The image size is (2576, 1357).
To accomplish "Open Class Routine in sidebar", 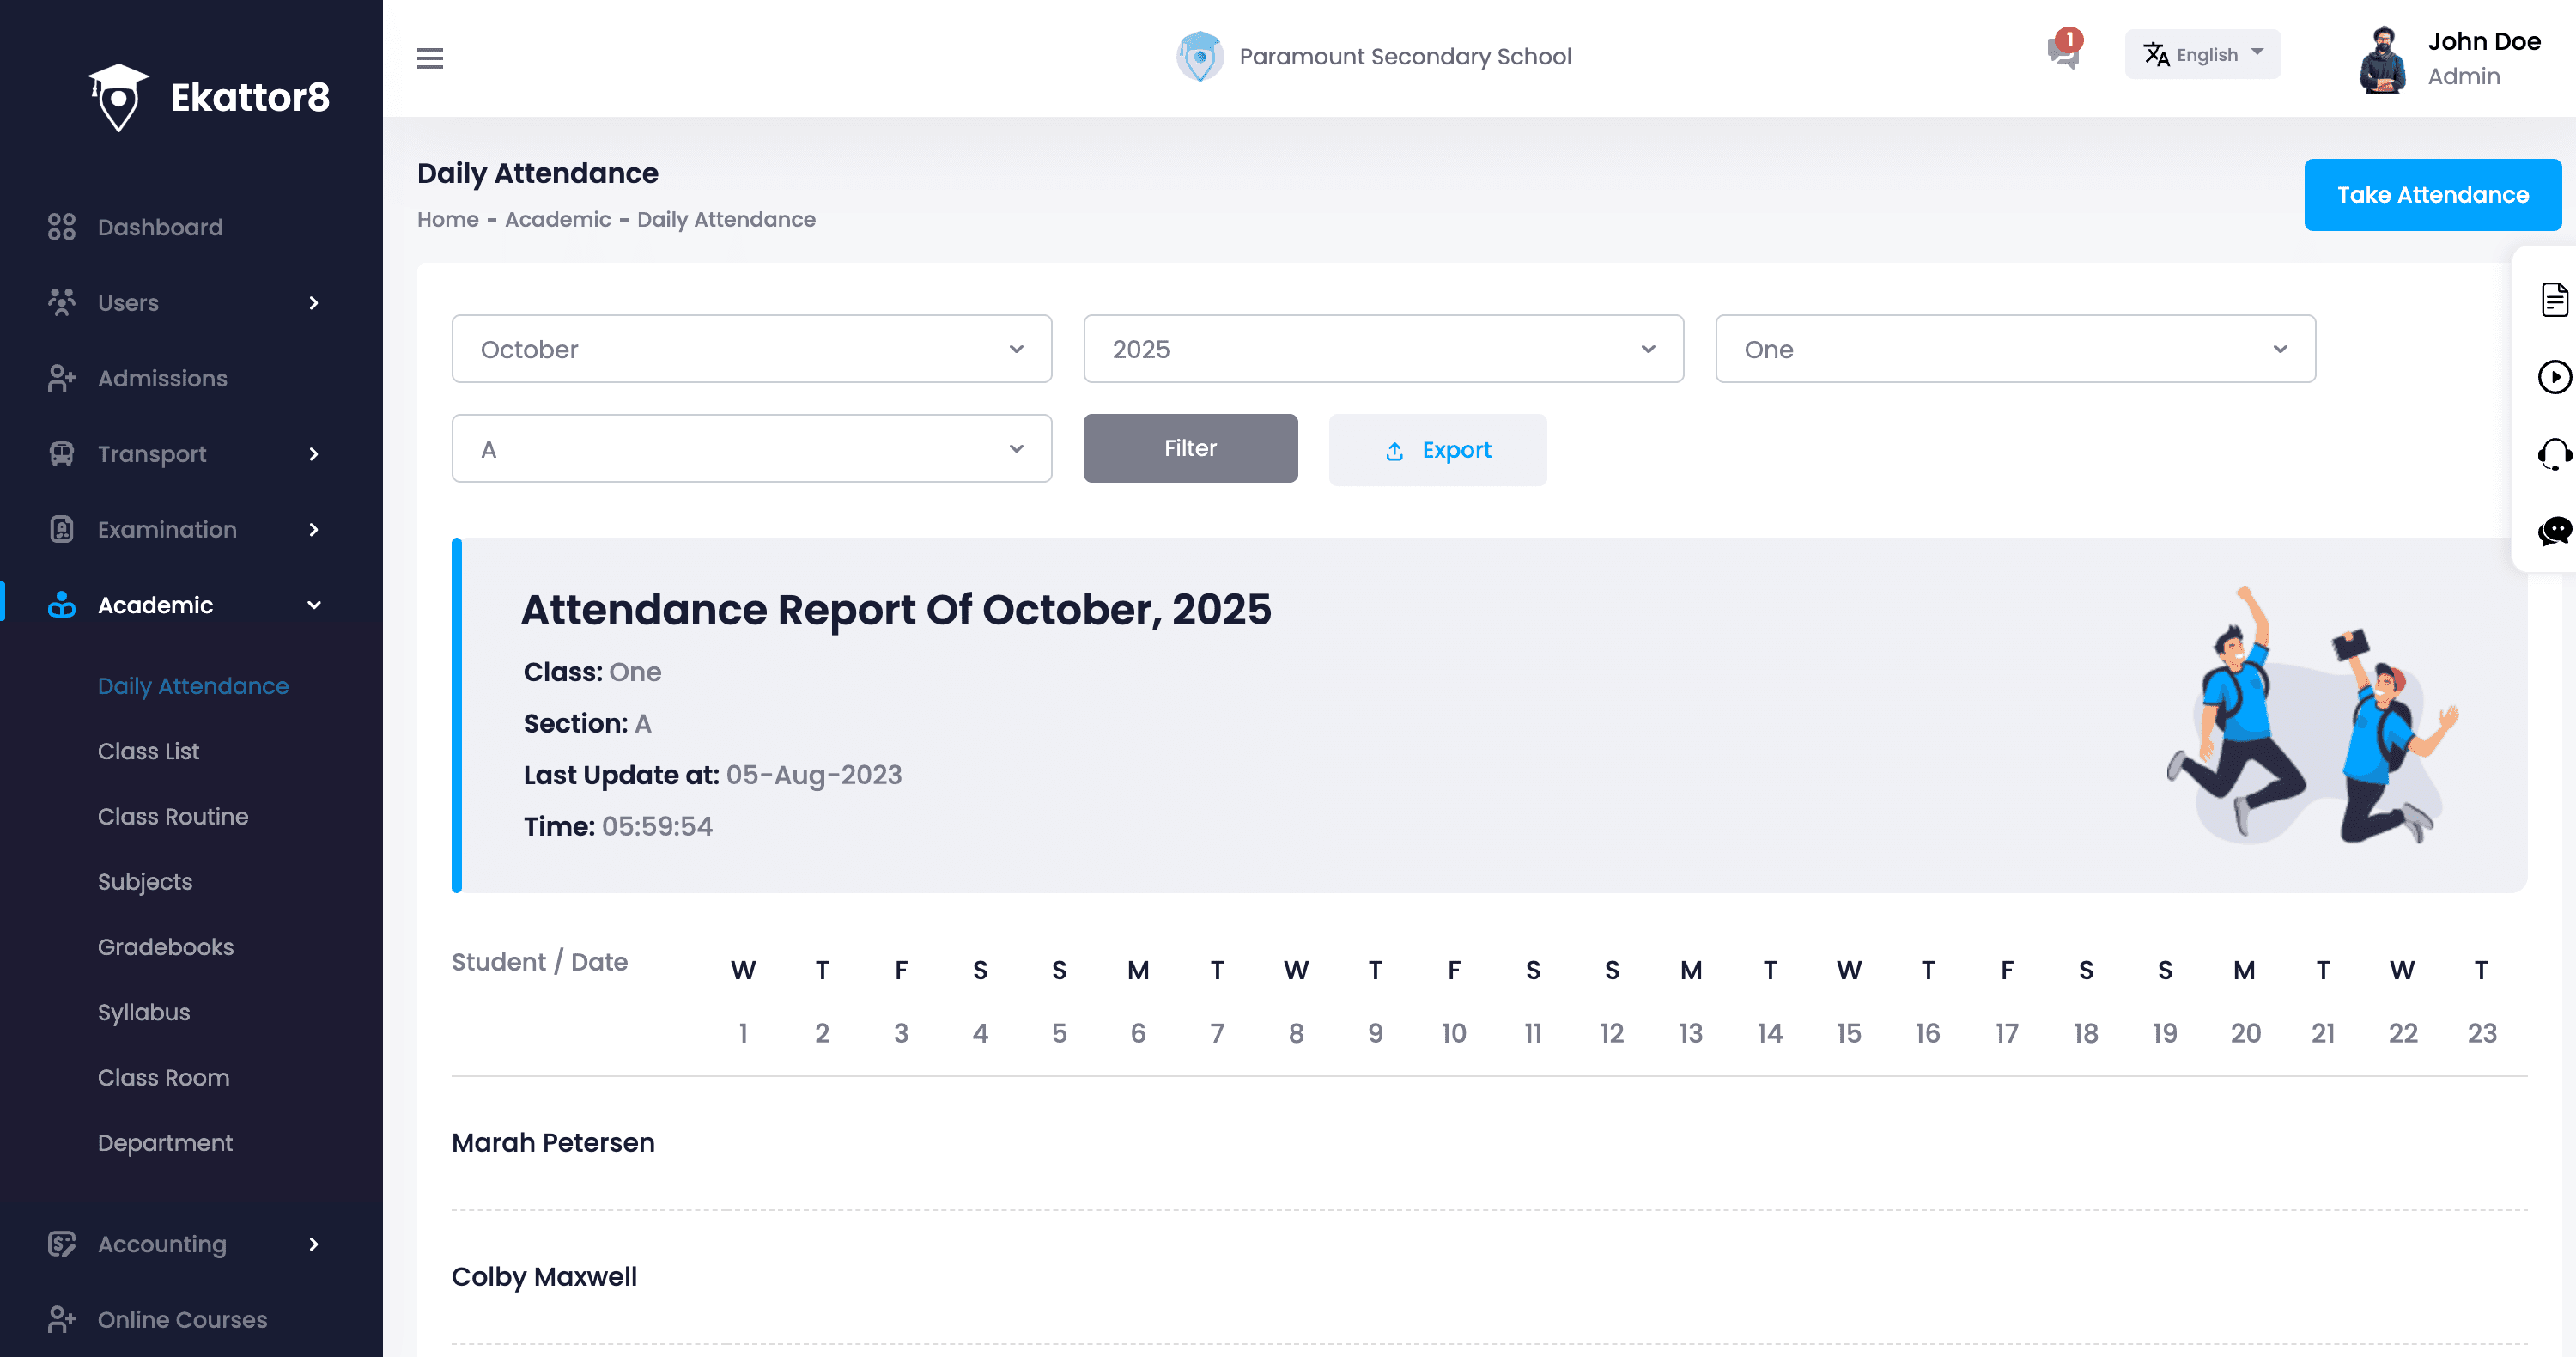I will pyautogui.click(x=173, y=816).
